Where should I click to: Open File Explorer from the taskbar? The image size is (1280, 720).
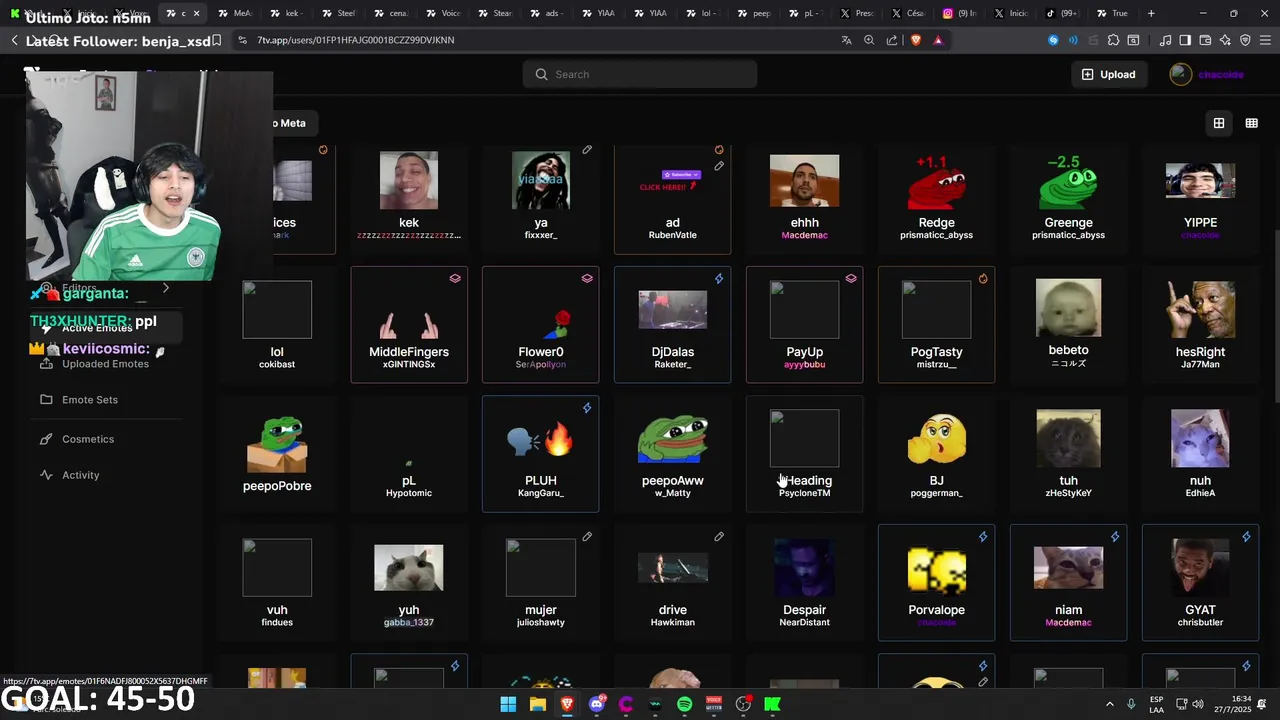[x=537, y=704]
